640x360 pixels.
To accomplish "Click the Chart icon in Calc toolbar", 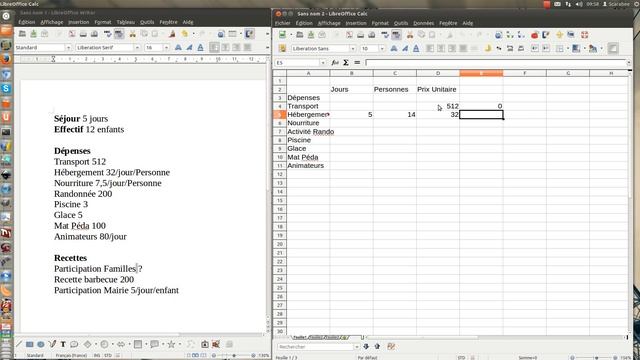I will 535,35.
